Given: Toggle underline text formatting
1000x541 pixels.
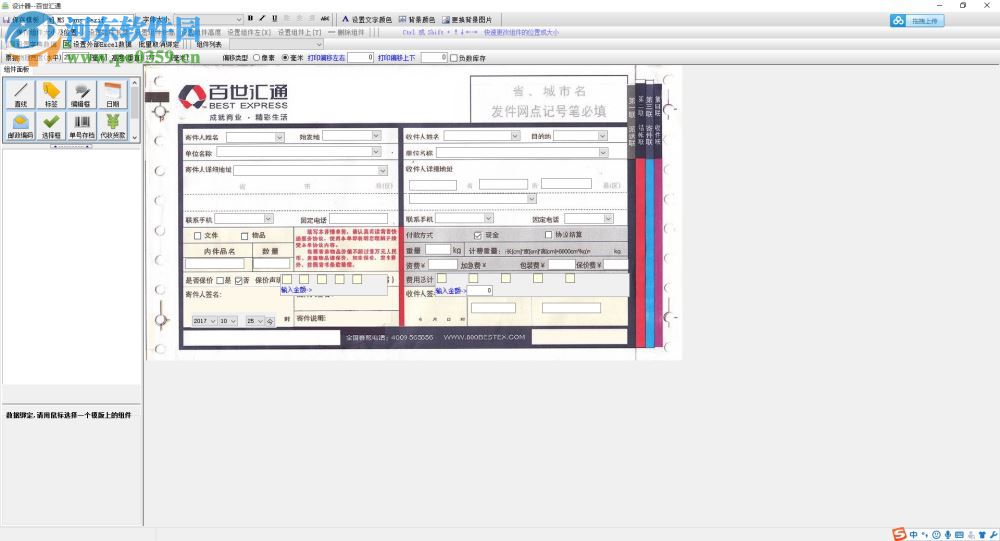Looking at the screenshot, I should pyautogui.click(x=274, y=19).
